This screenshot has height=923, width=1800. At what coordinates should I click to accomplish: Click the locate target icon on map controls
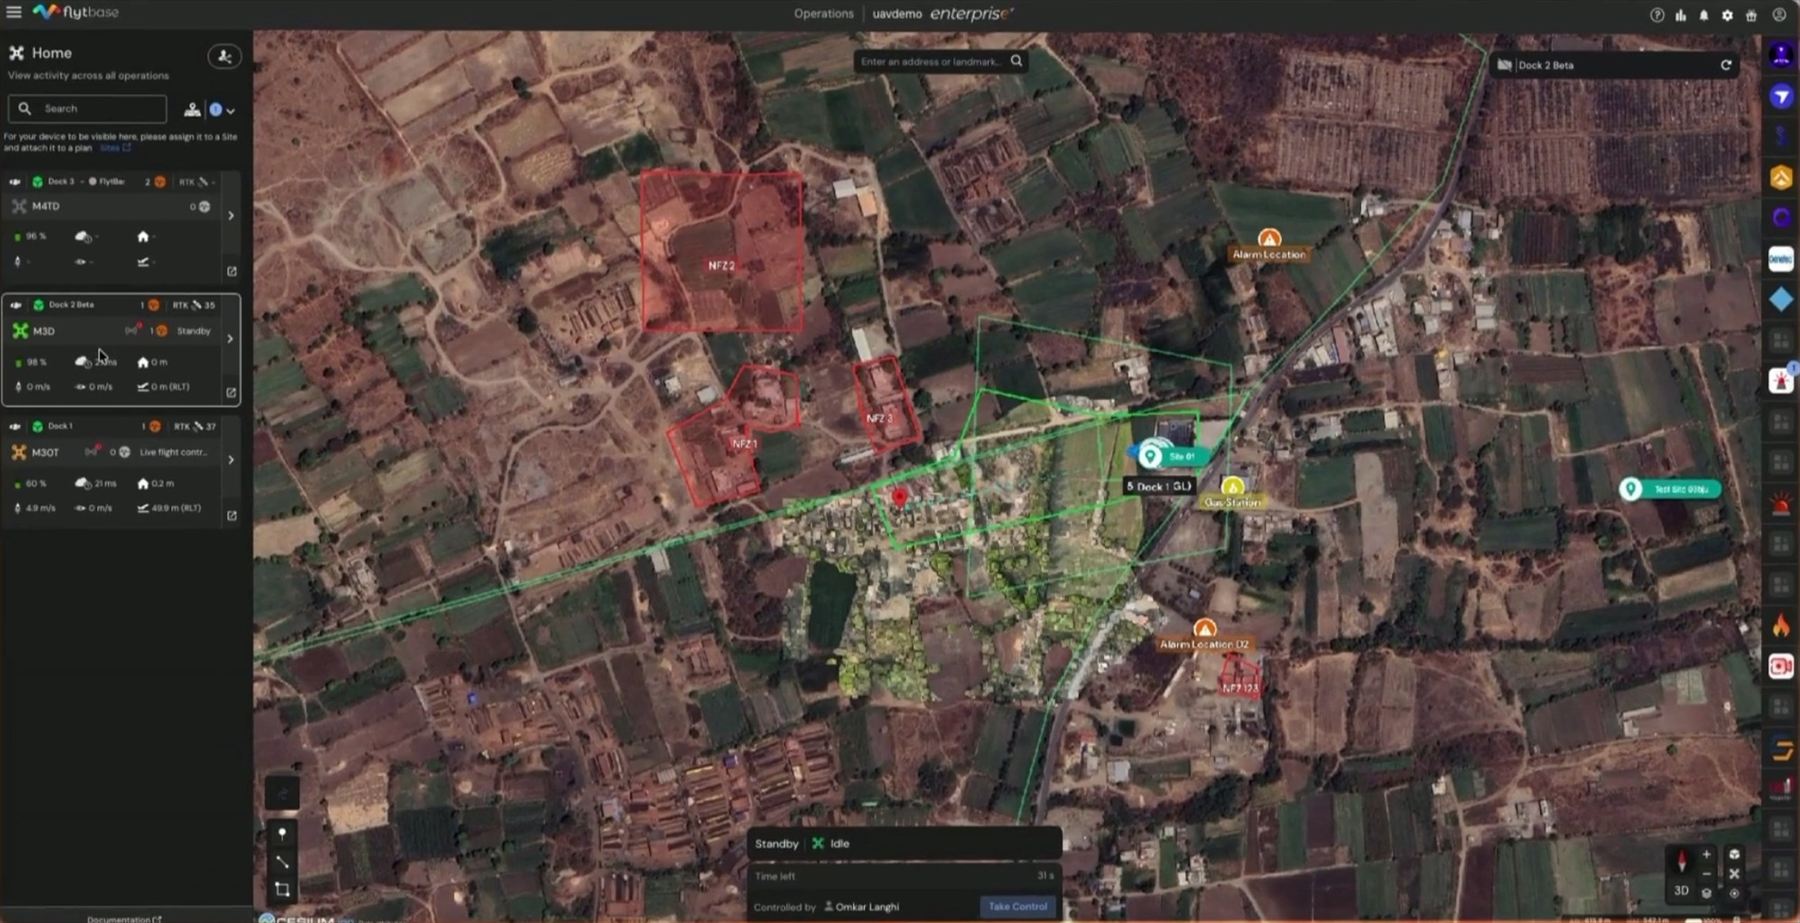(1734, 893)
